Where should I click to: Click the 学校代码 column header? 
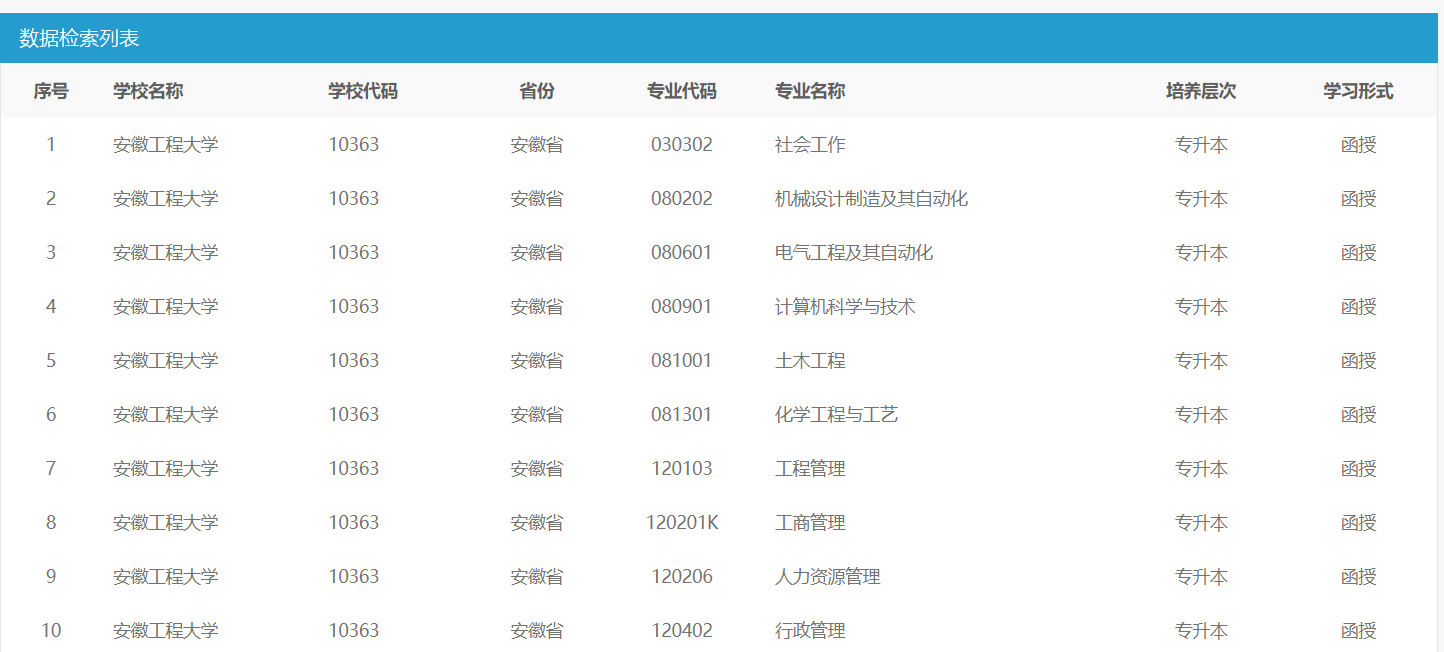point(363,91)
